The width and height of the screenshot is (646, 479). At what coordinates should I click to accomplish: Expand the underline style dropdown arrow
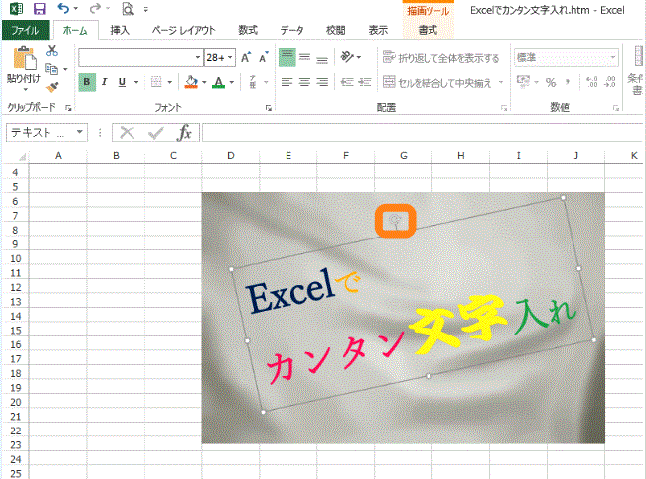(136, 82)
